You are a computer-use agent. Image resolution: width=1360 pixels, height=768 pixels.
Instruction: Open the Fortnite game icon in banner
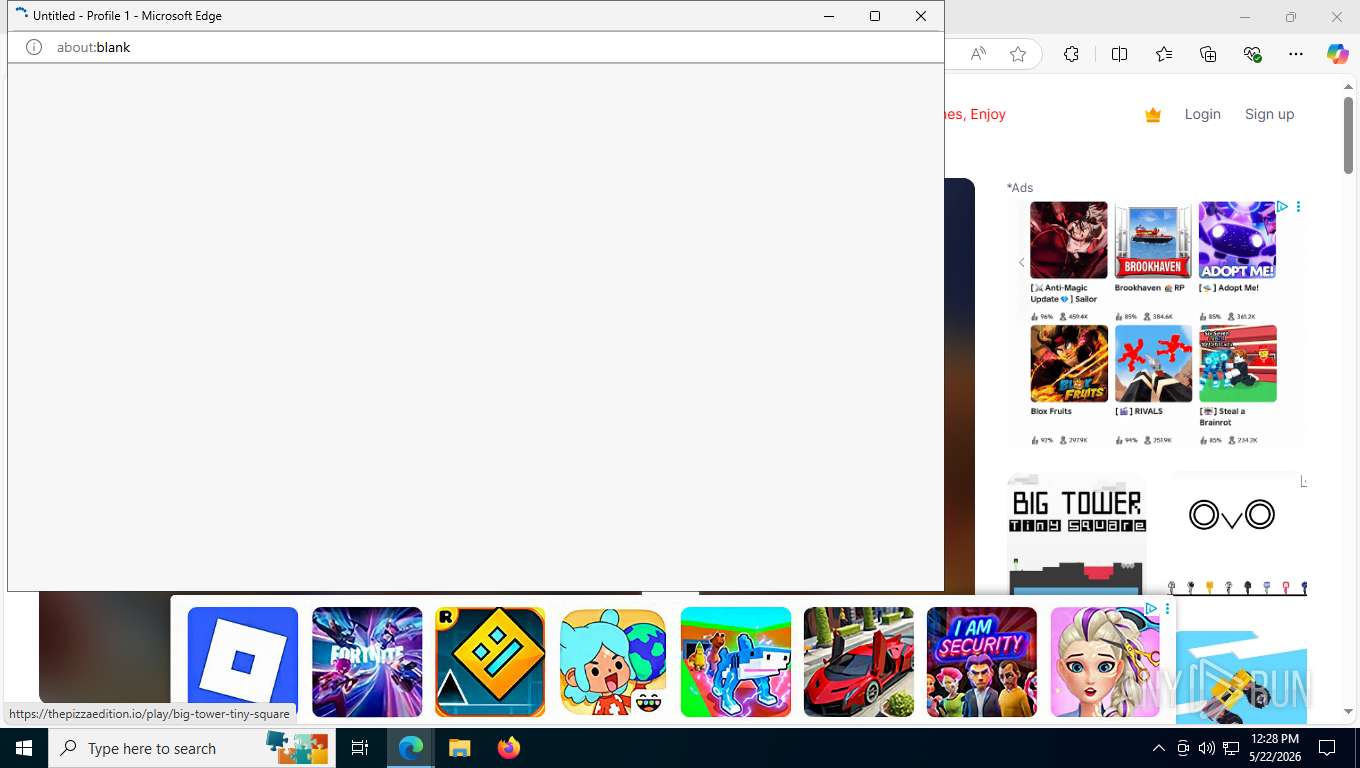point(367,662)
